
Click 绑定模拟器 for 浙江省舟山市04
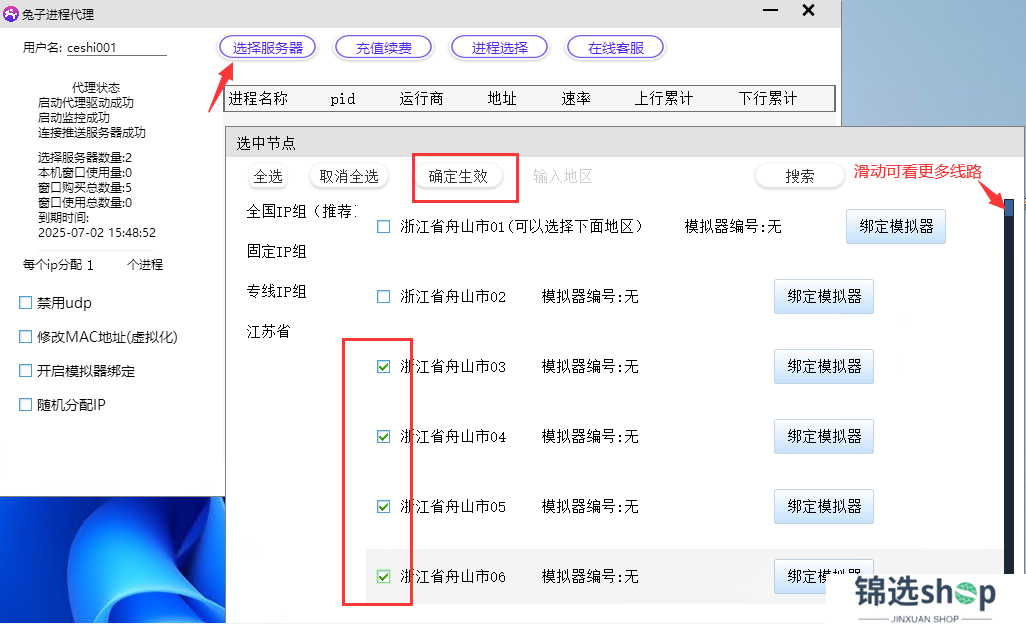point(824,436)
